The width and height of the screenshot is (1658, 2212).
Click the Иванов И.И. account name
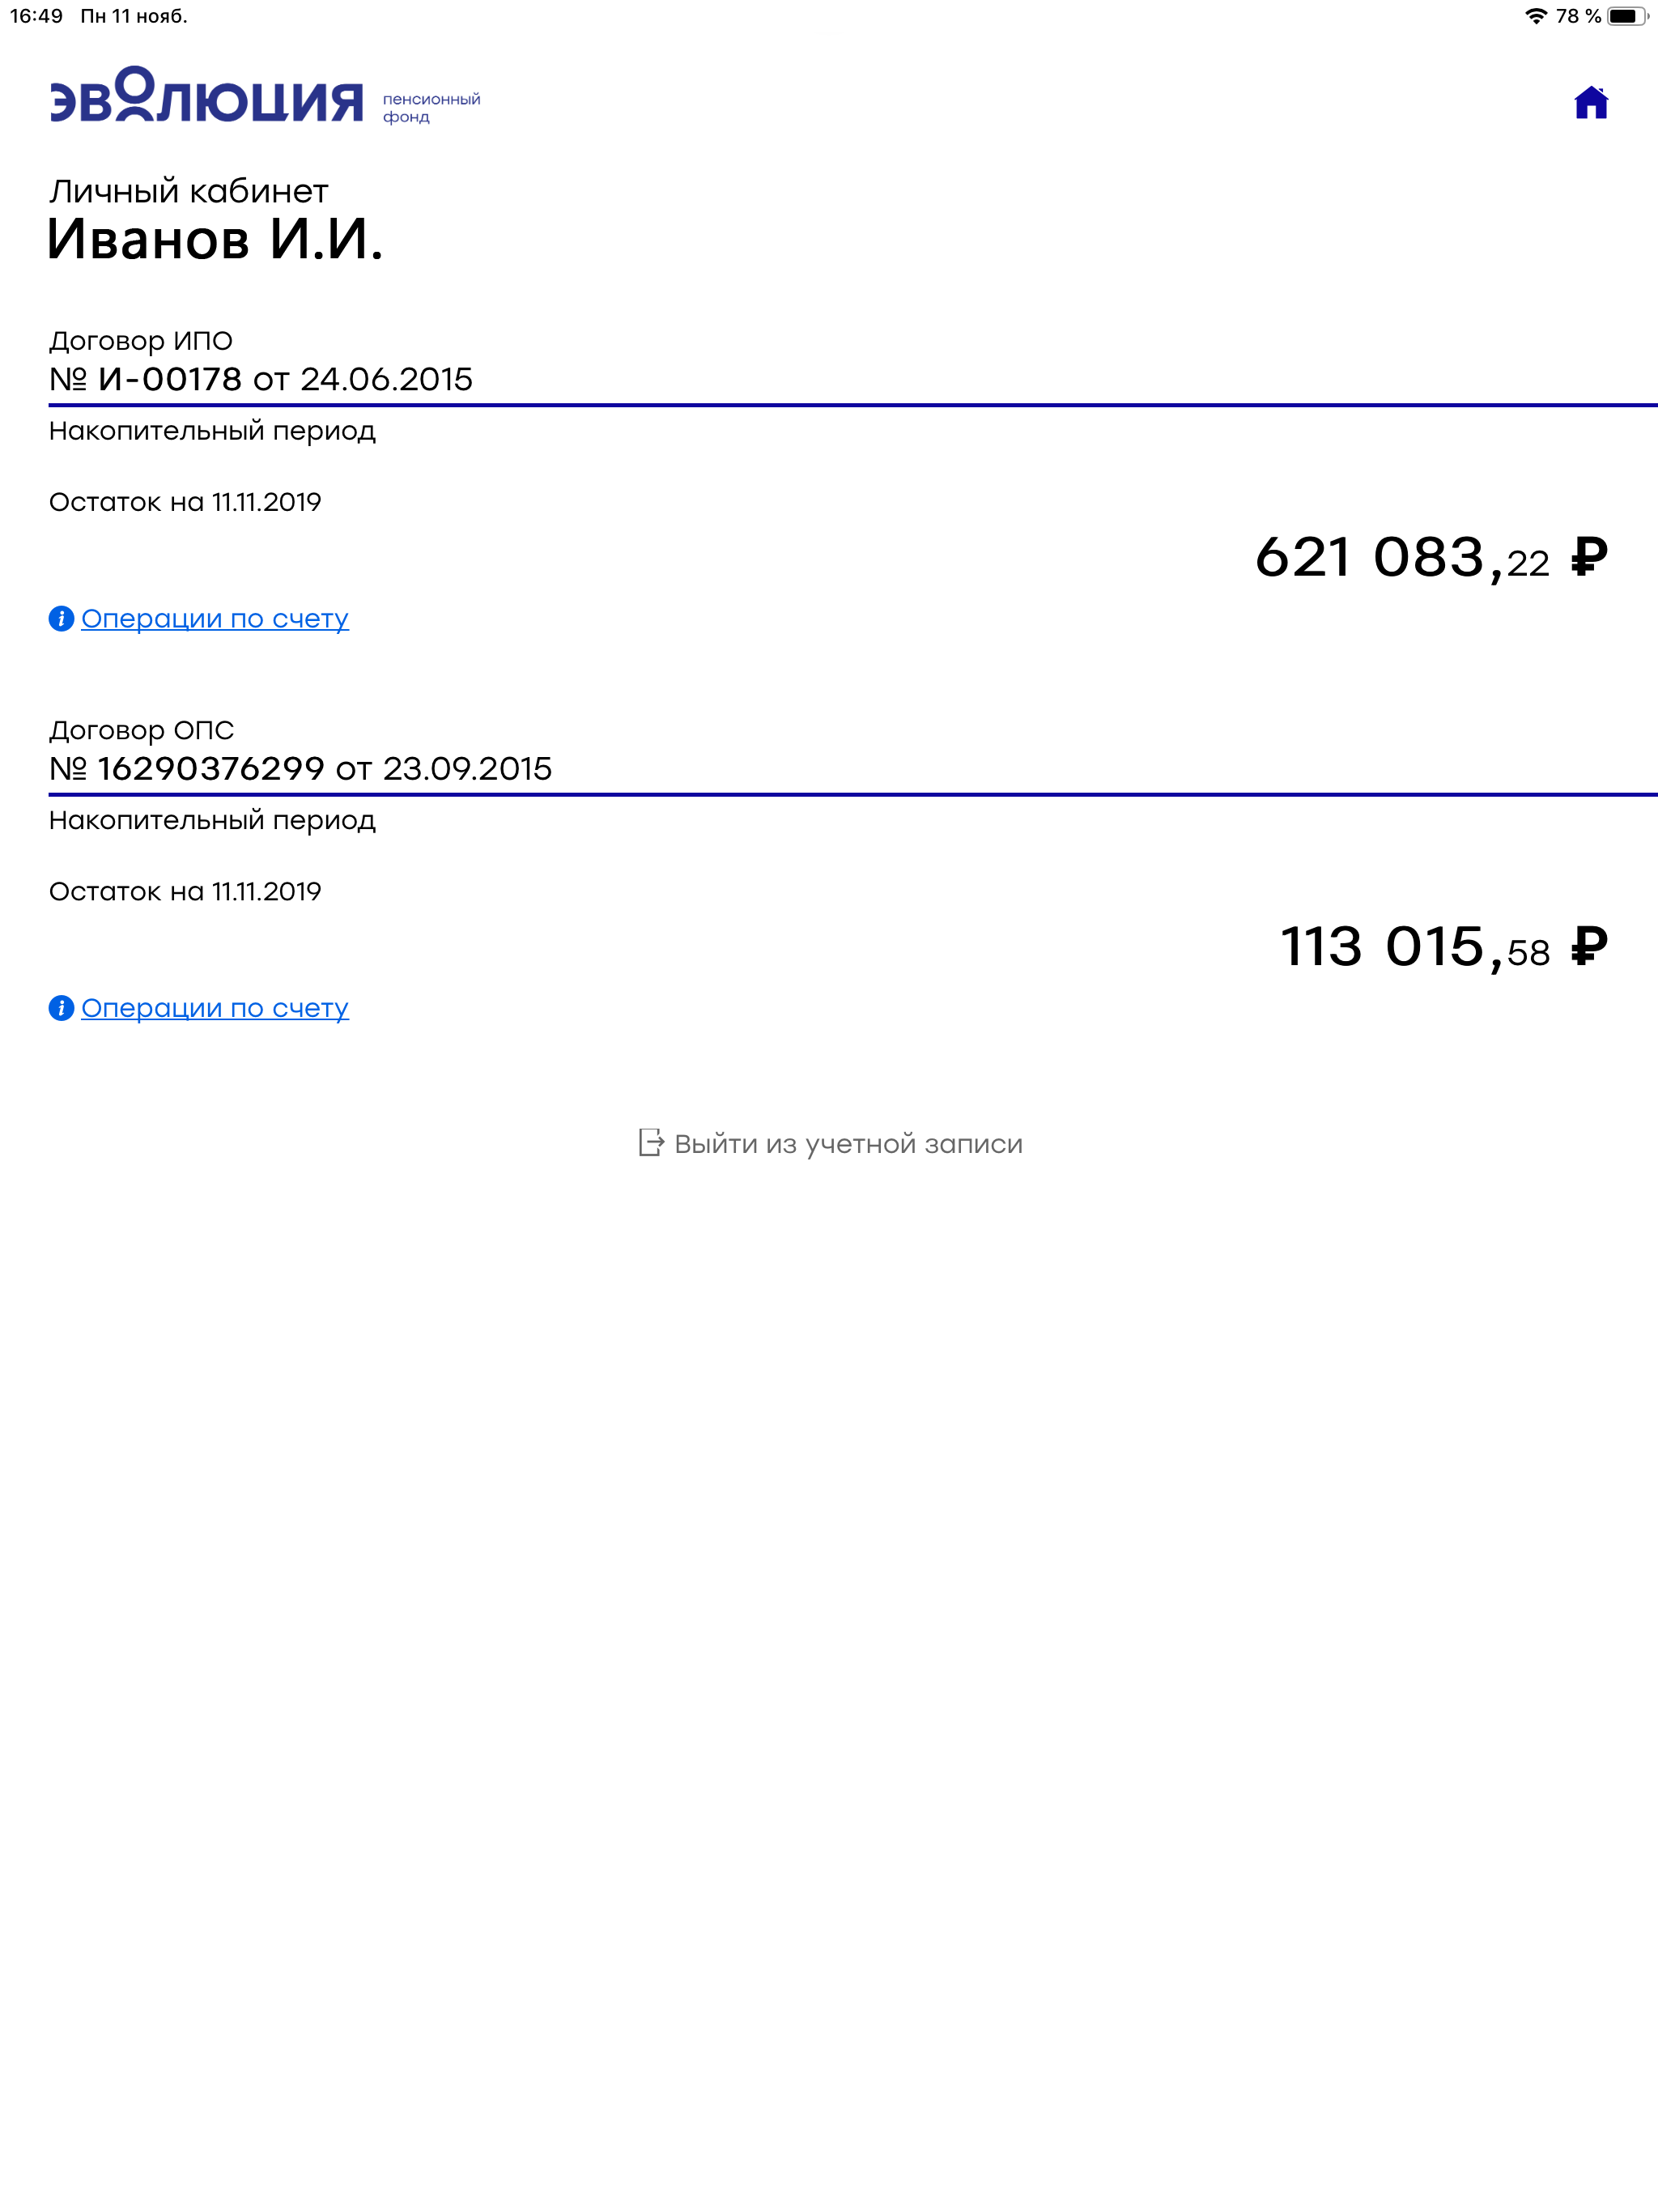215,239
